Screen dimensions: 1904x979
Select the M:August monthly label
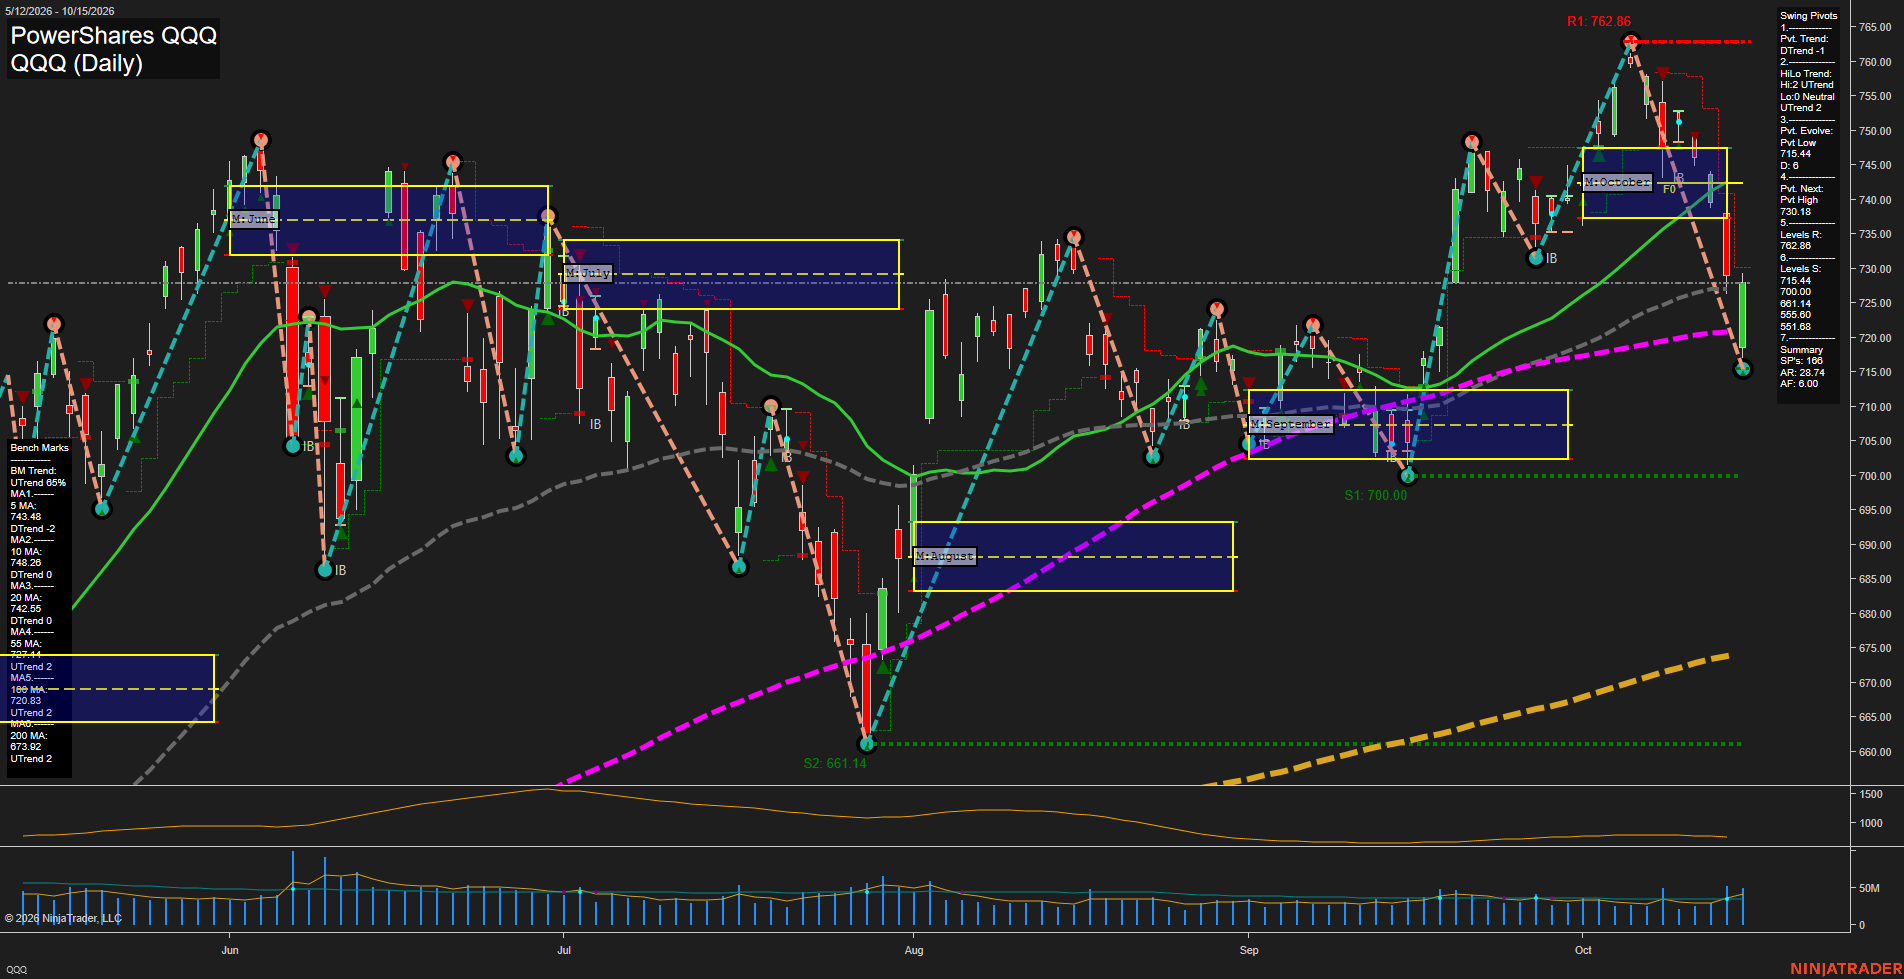945,556
